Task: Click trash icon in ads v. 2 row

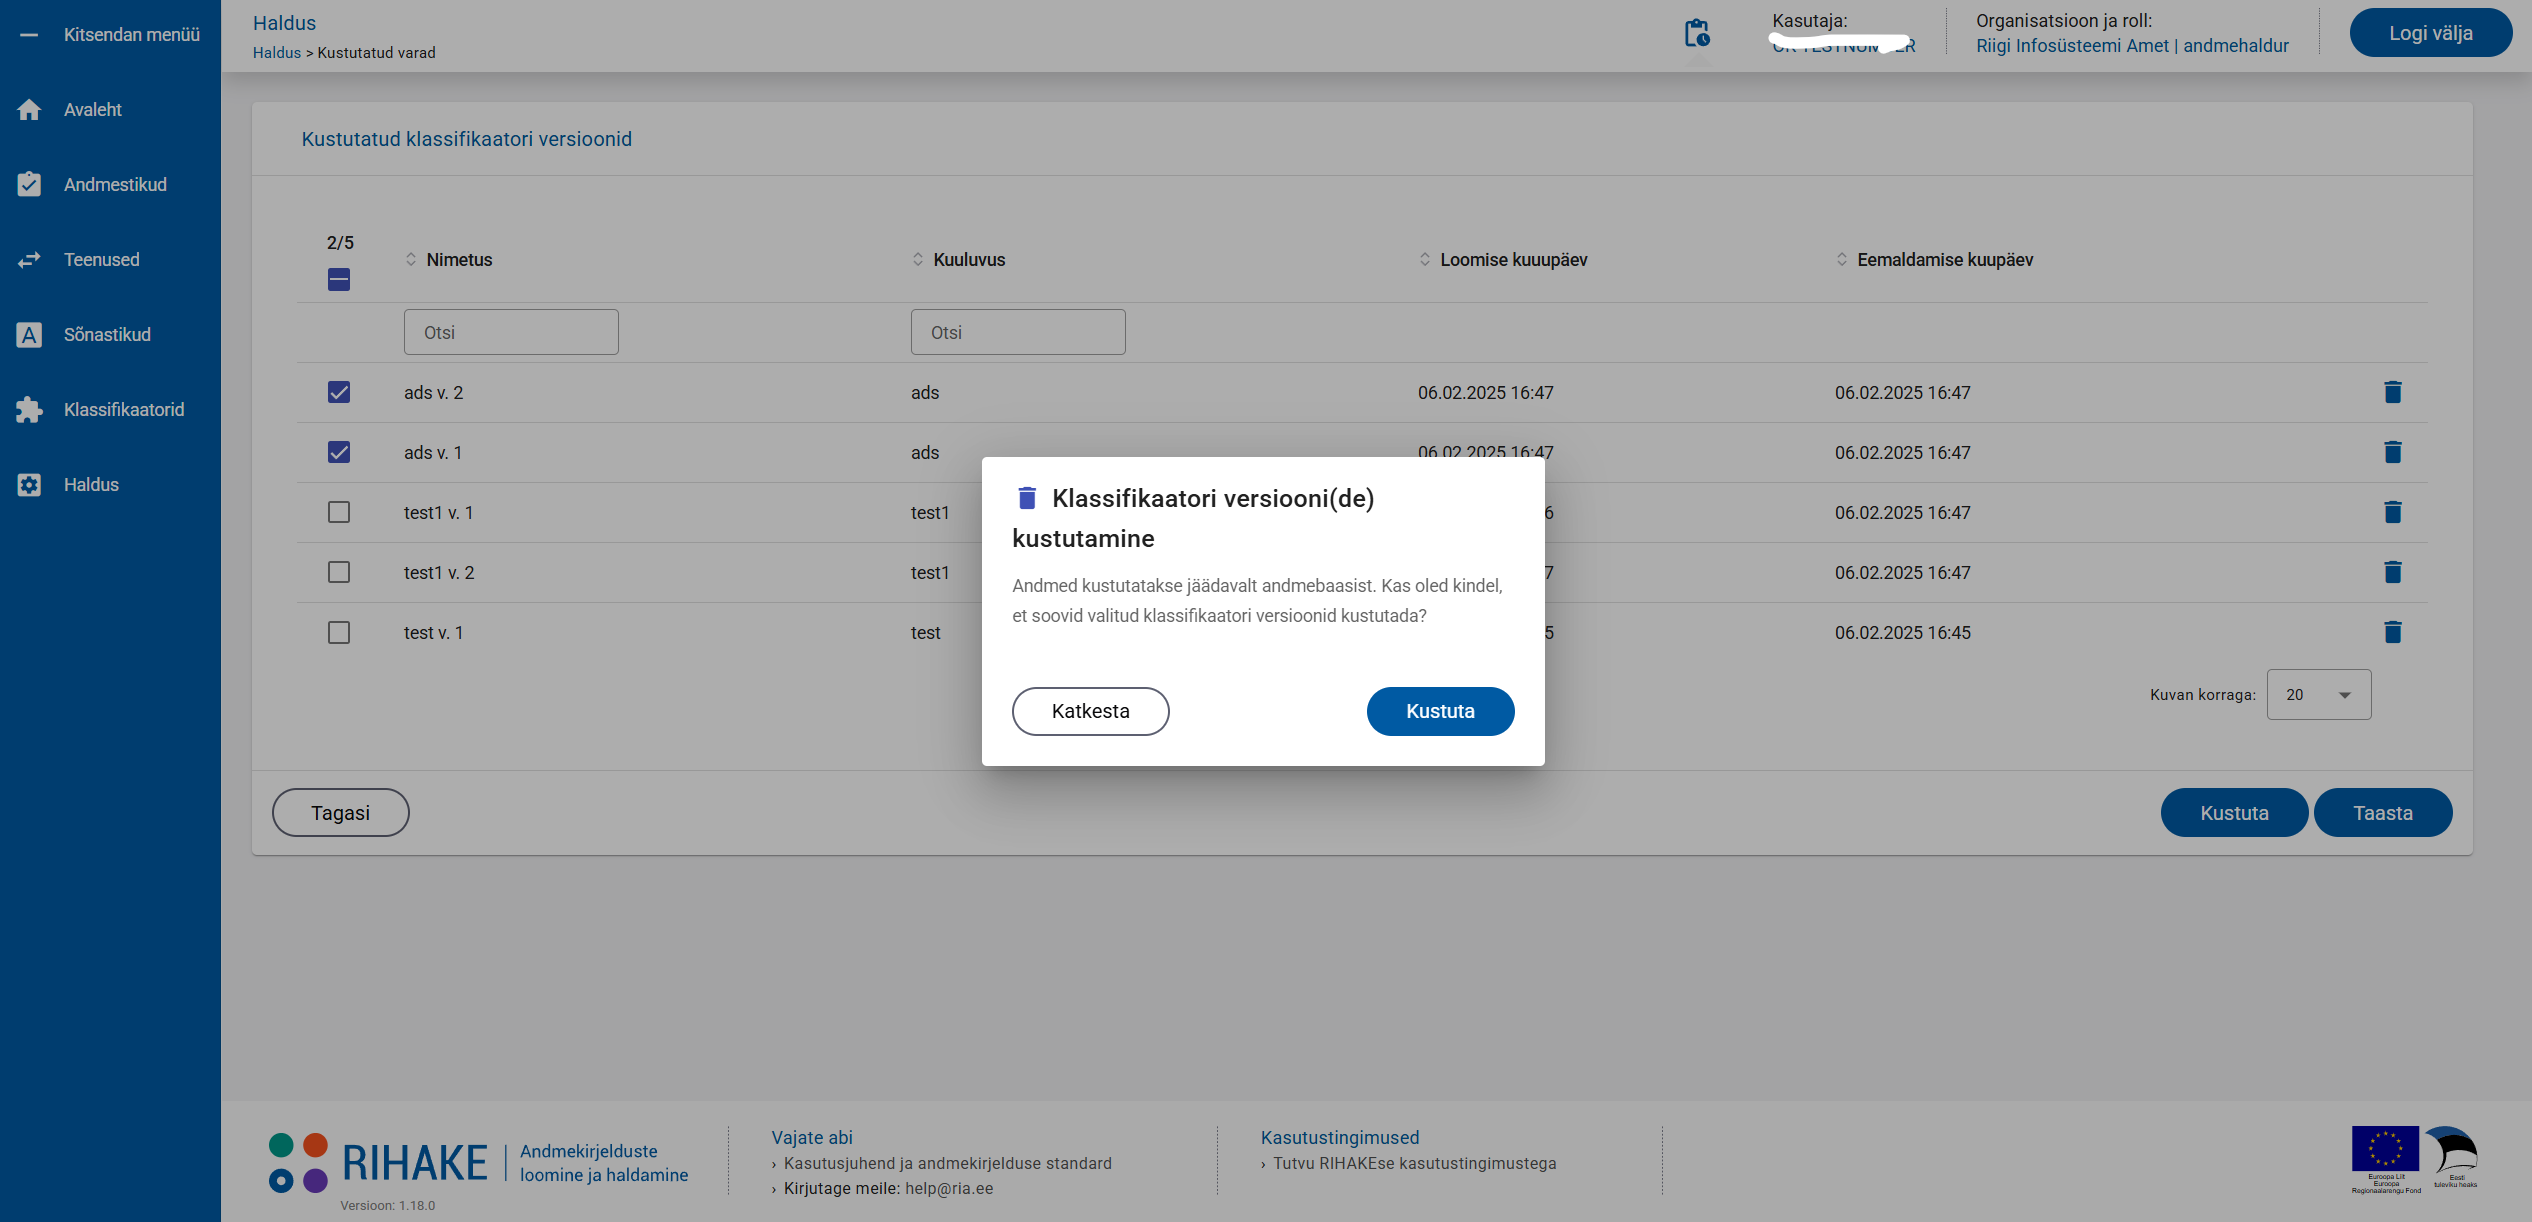Action: (2392, 392)
